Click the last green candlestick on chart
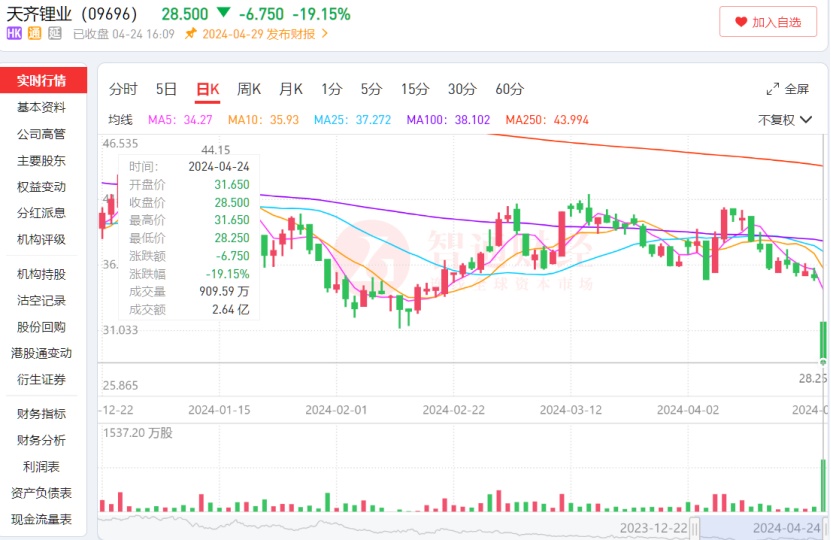This screenshot has width=831, height=540. tap(823, 340)
